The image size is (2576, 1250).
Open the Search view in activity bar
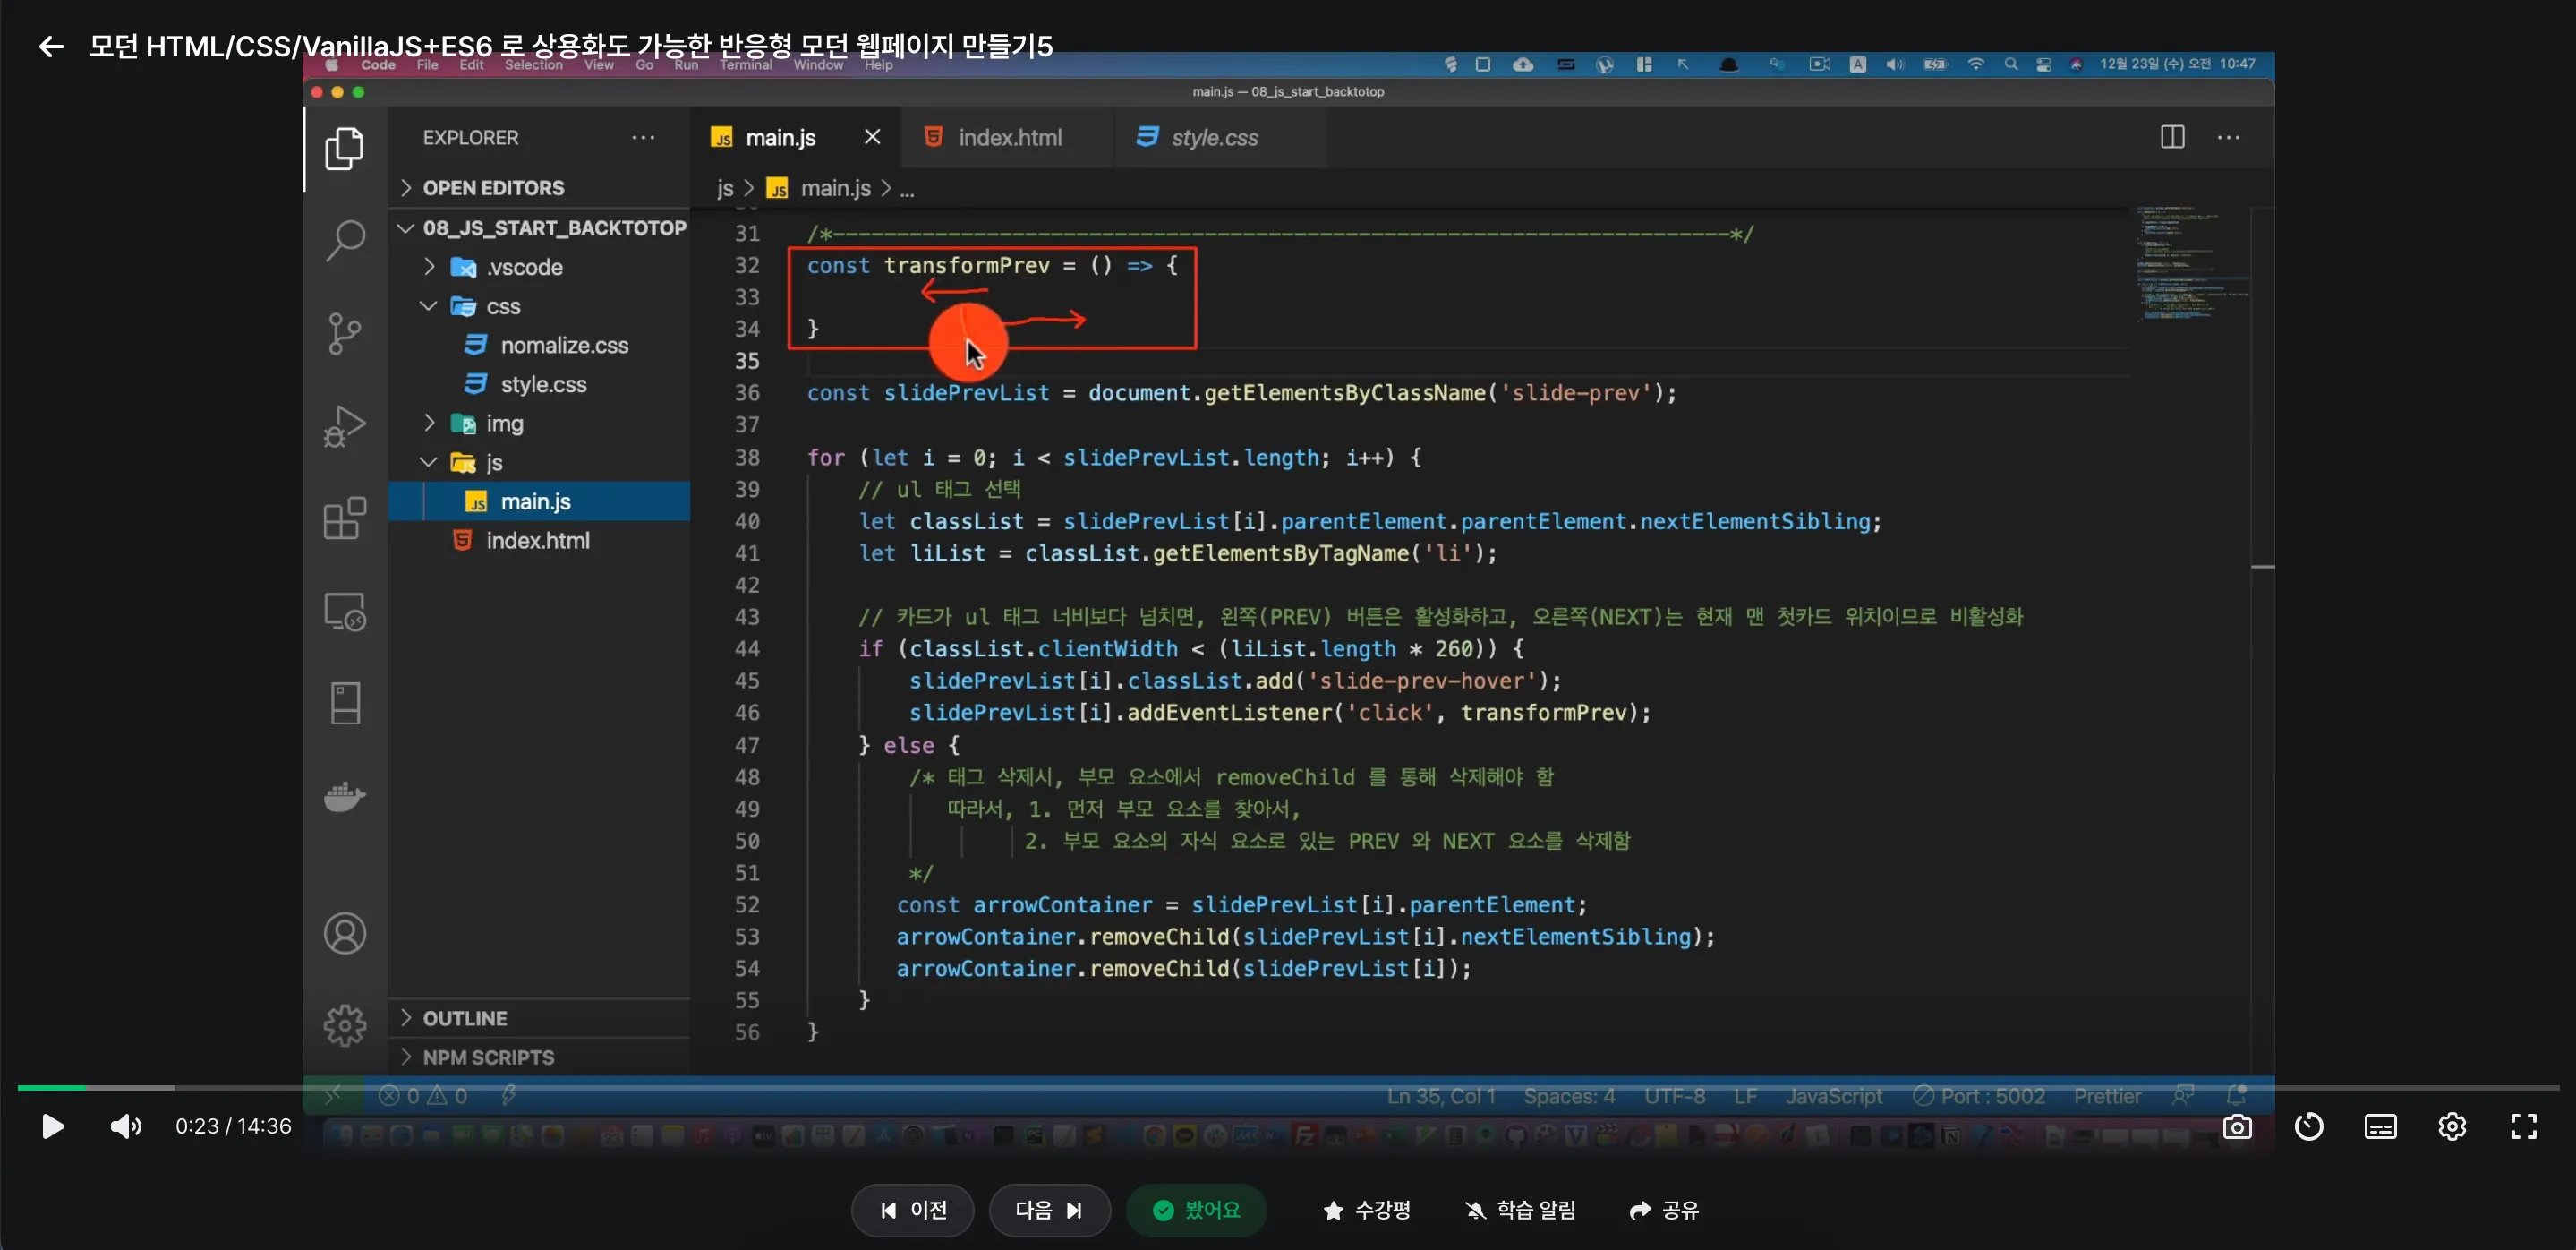(x=345, y=240)
